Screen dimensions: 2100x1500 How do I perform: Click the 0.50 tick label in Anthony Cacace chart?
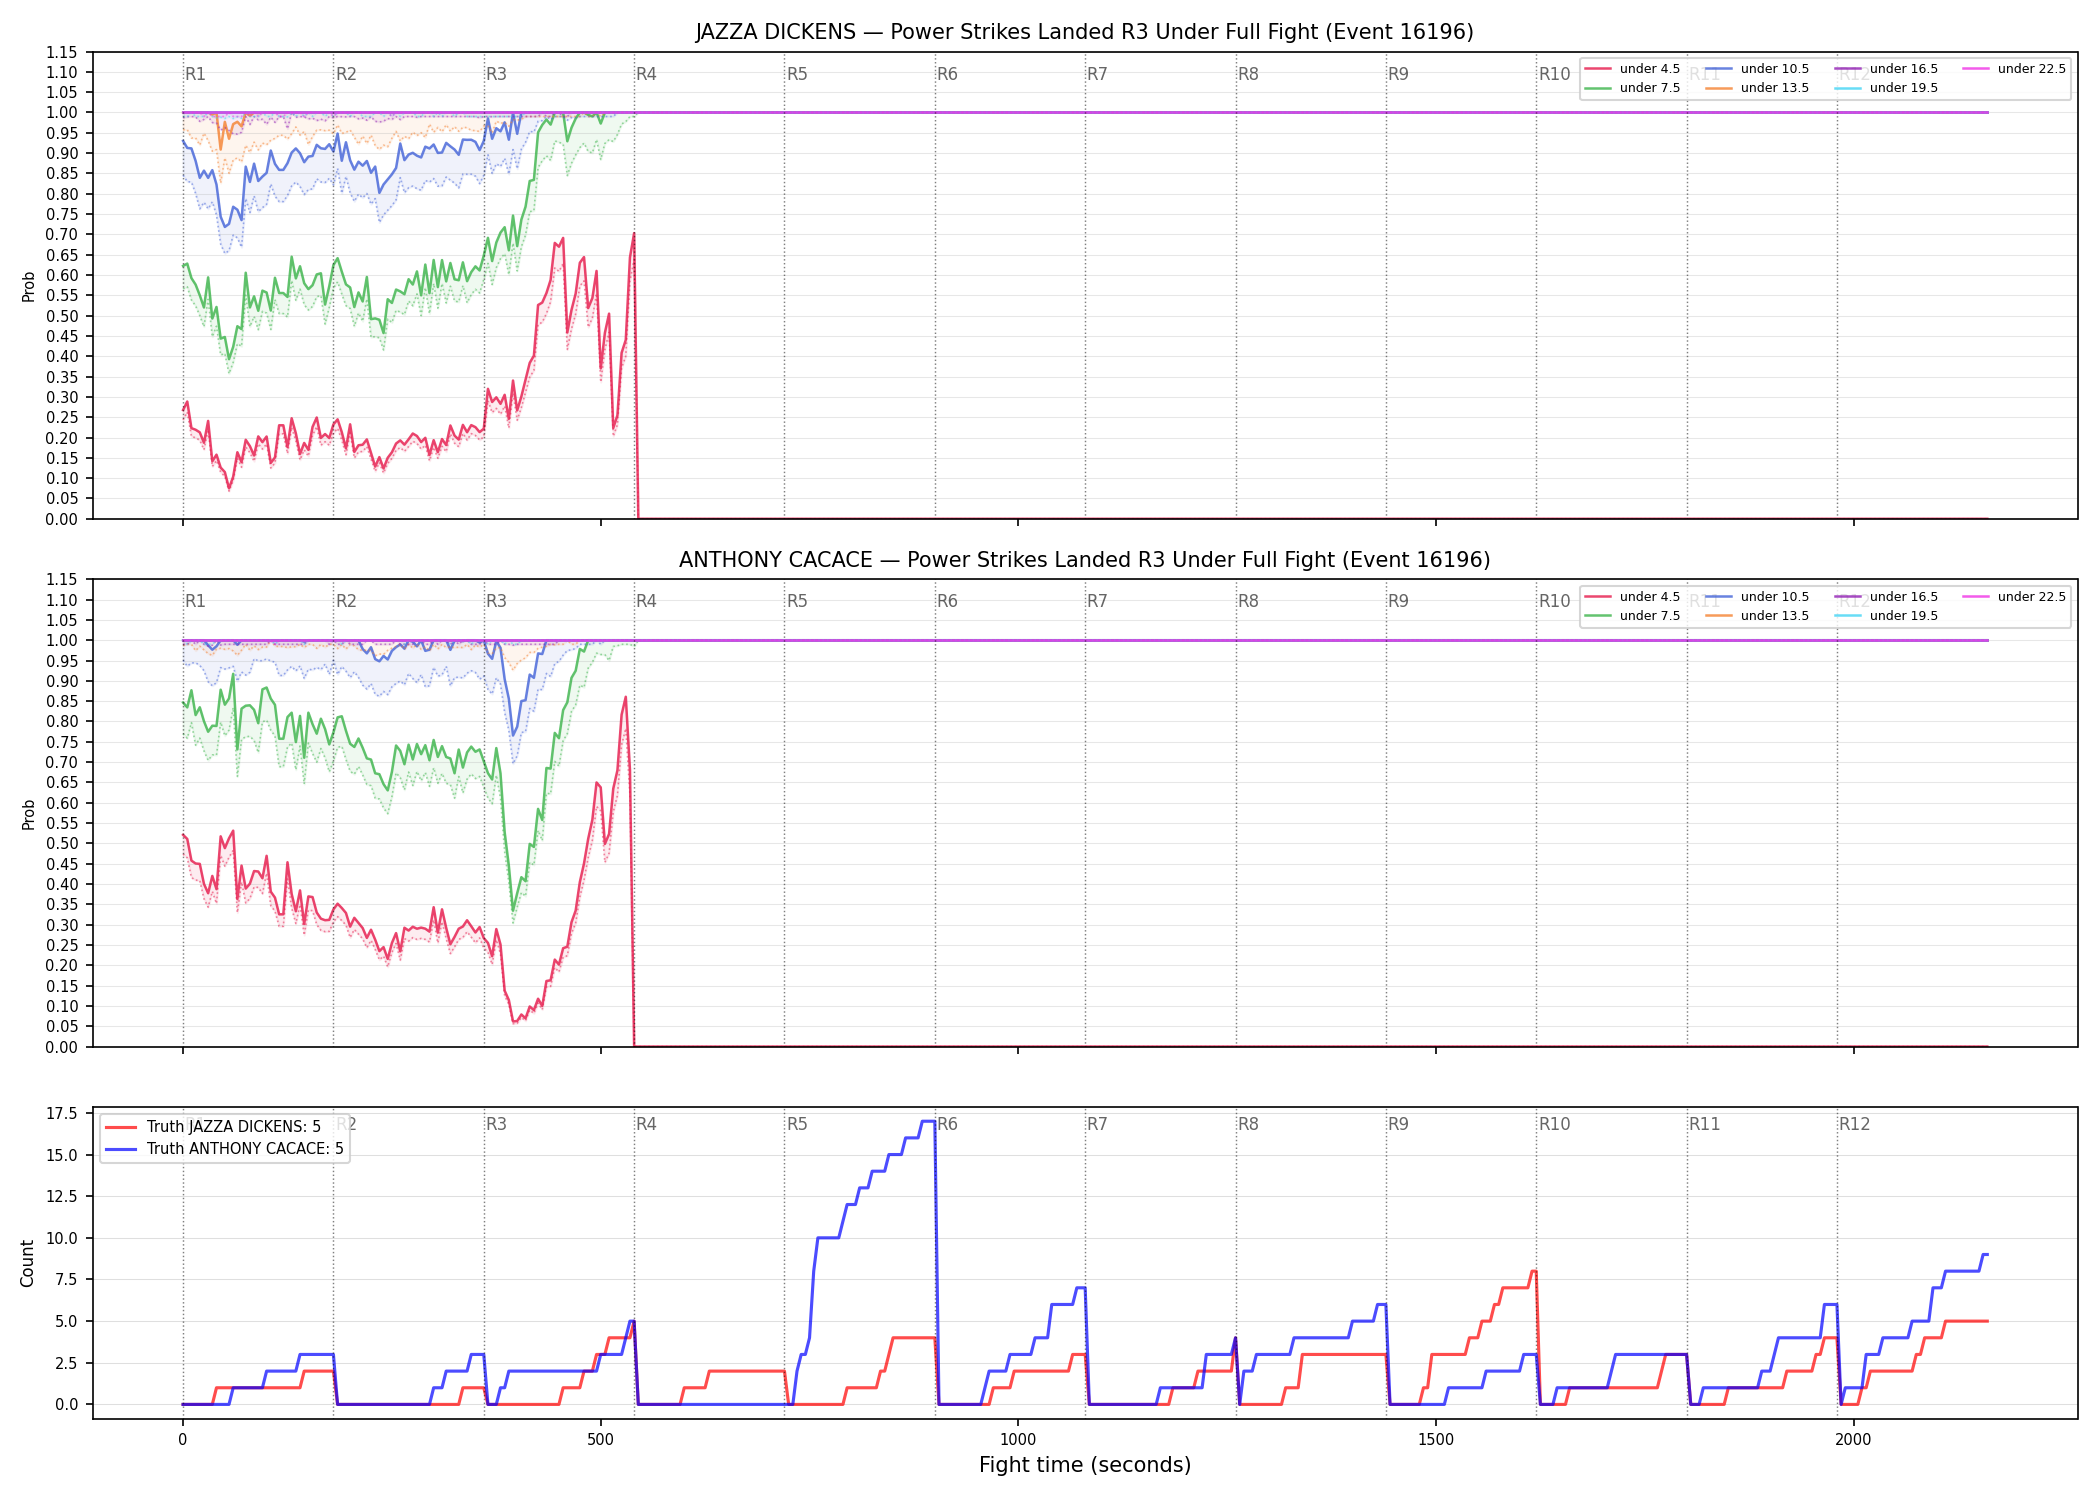(62, 843)
